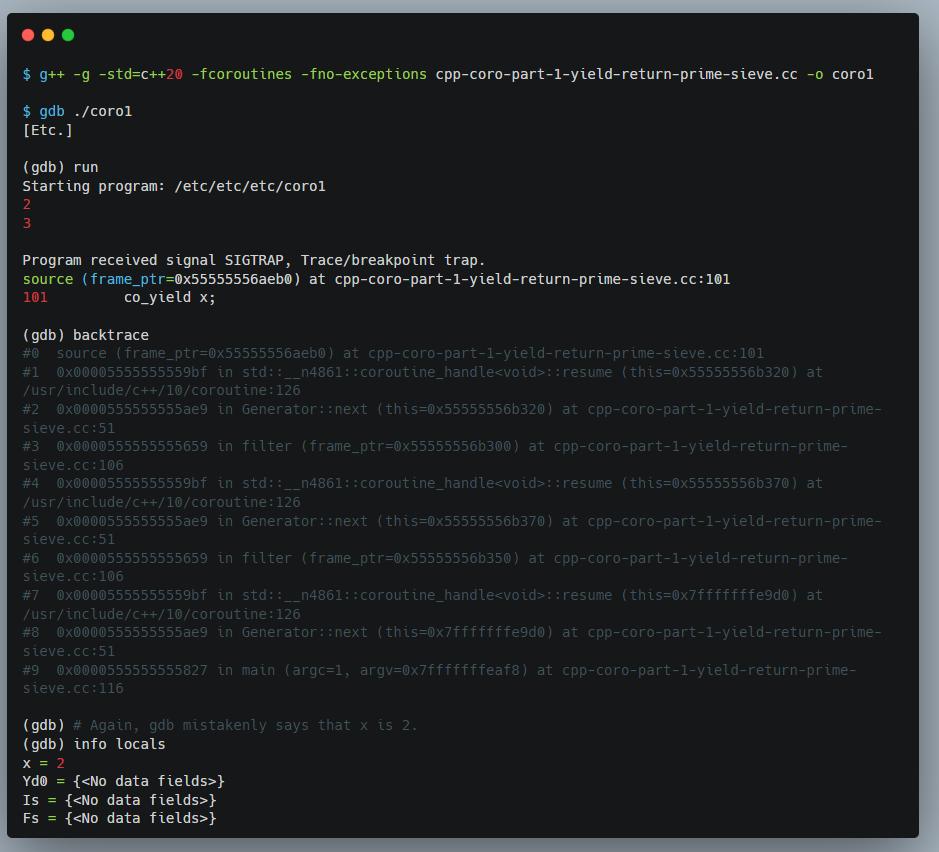Click backtrace frame #0 source entry
The width and height of the screenshot is (939, 852).
click(393, 353)
